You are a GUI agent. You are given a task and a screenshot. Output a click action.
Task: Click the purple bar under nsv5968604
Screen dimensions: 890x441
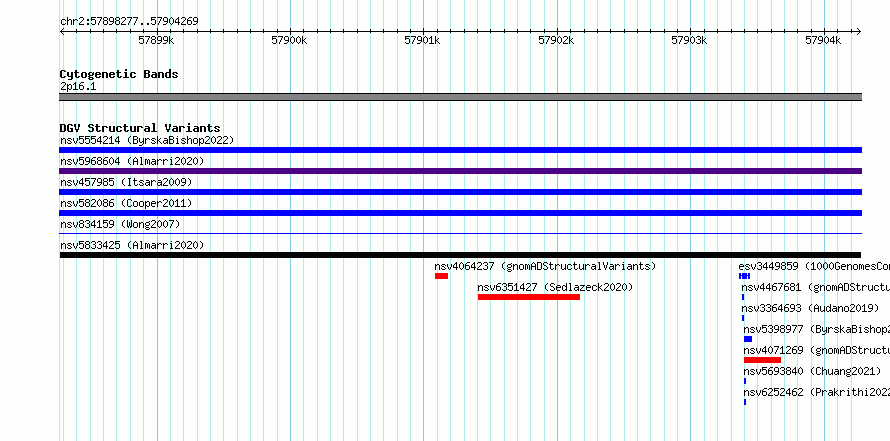click(x=460, y=171)
